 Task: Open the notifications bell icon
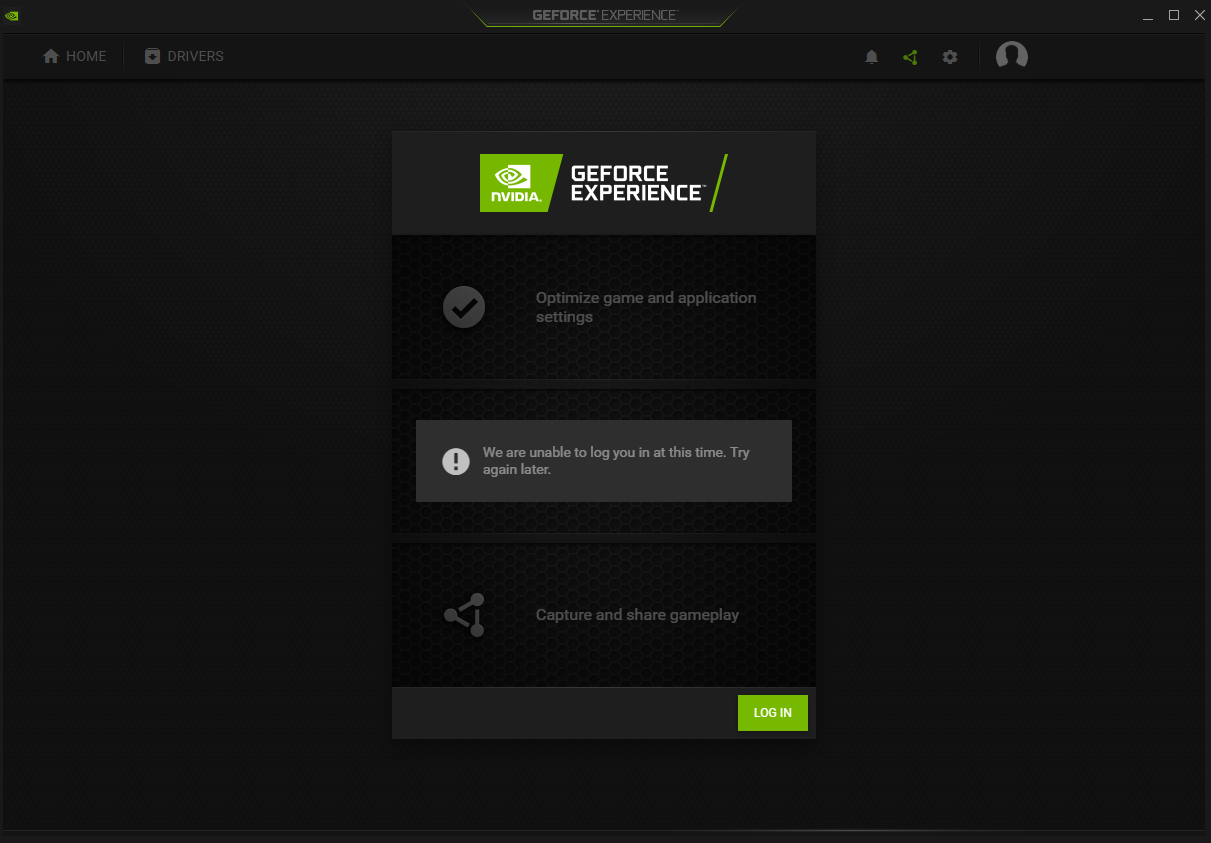871,57
